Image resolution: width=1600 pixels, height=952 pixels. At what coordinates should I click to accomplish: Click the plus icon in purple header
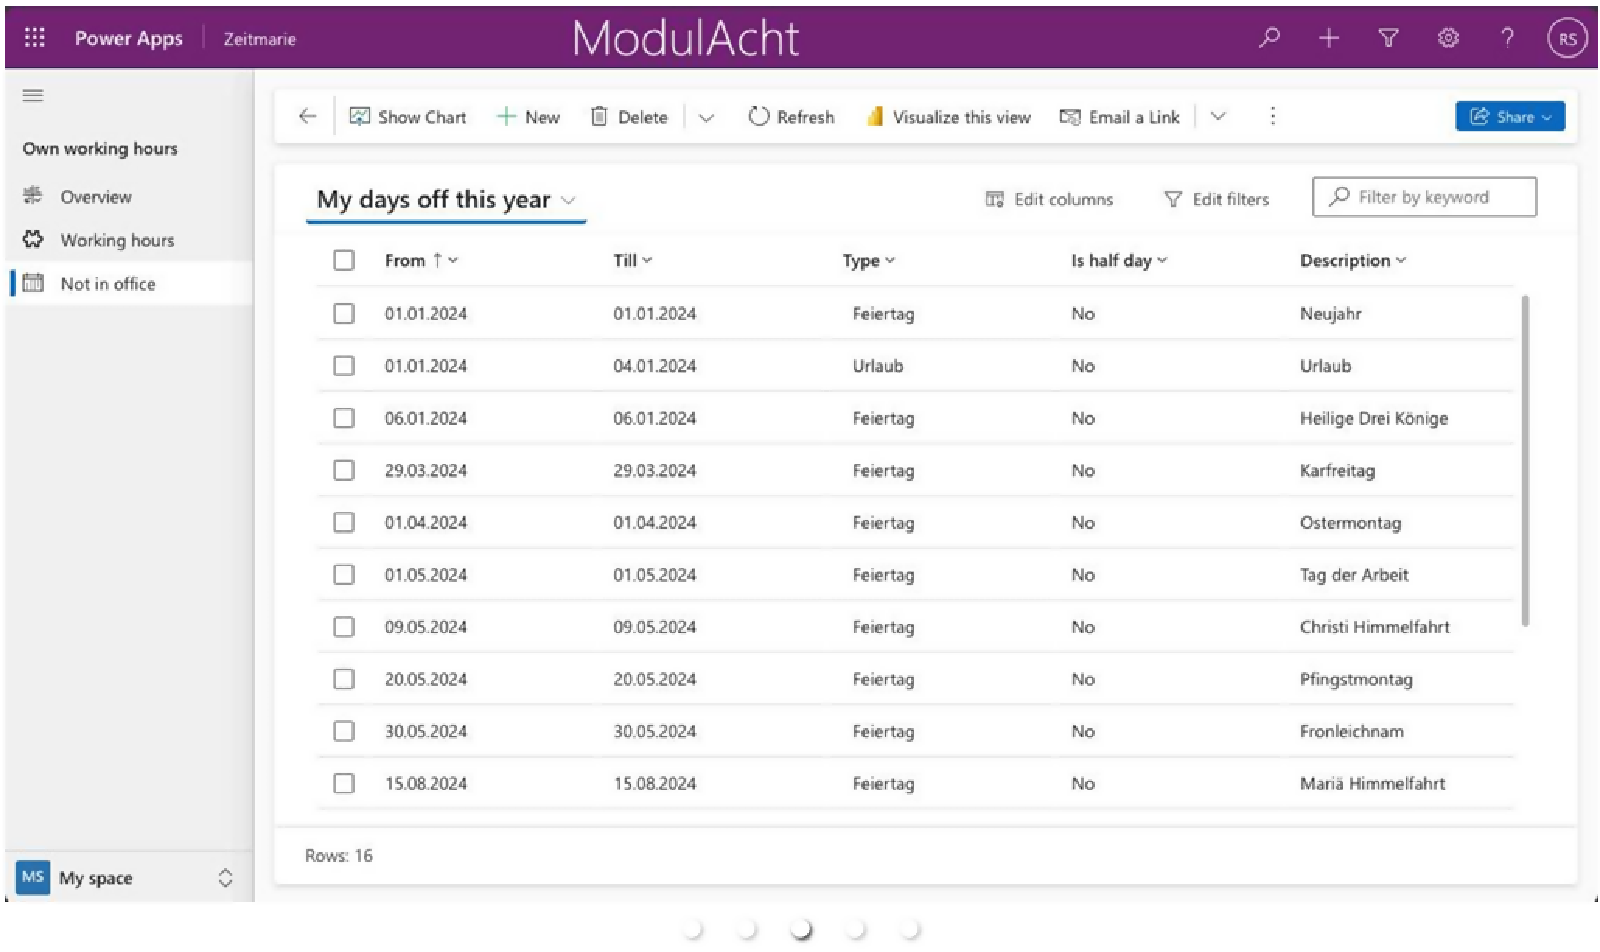(1328, 38)
